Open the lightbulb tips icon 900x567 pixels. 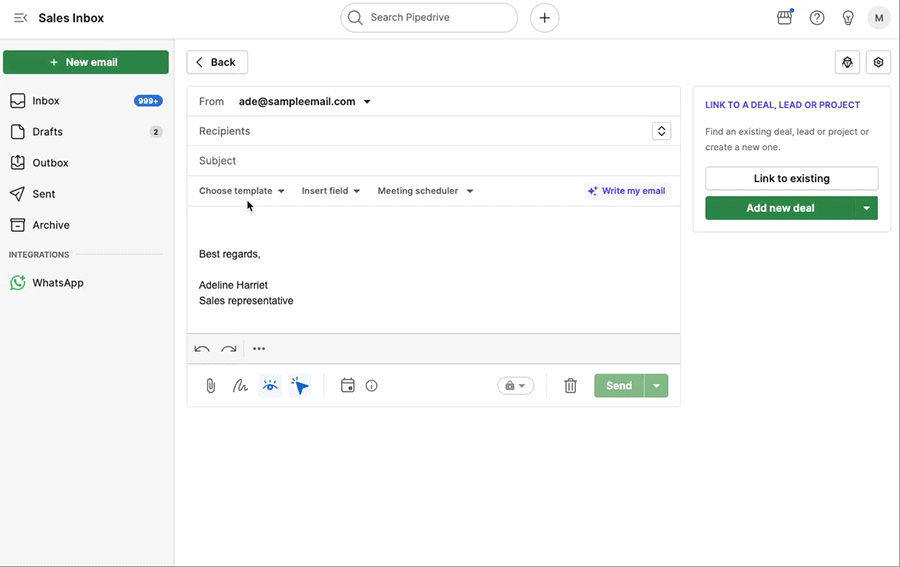848,18
